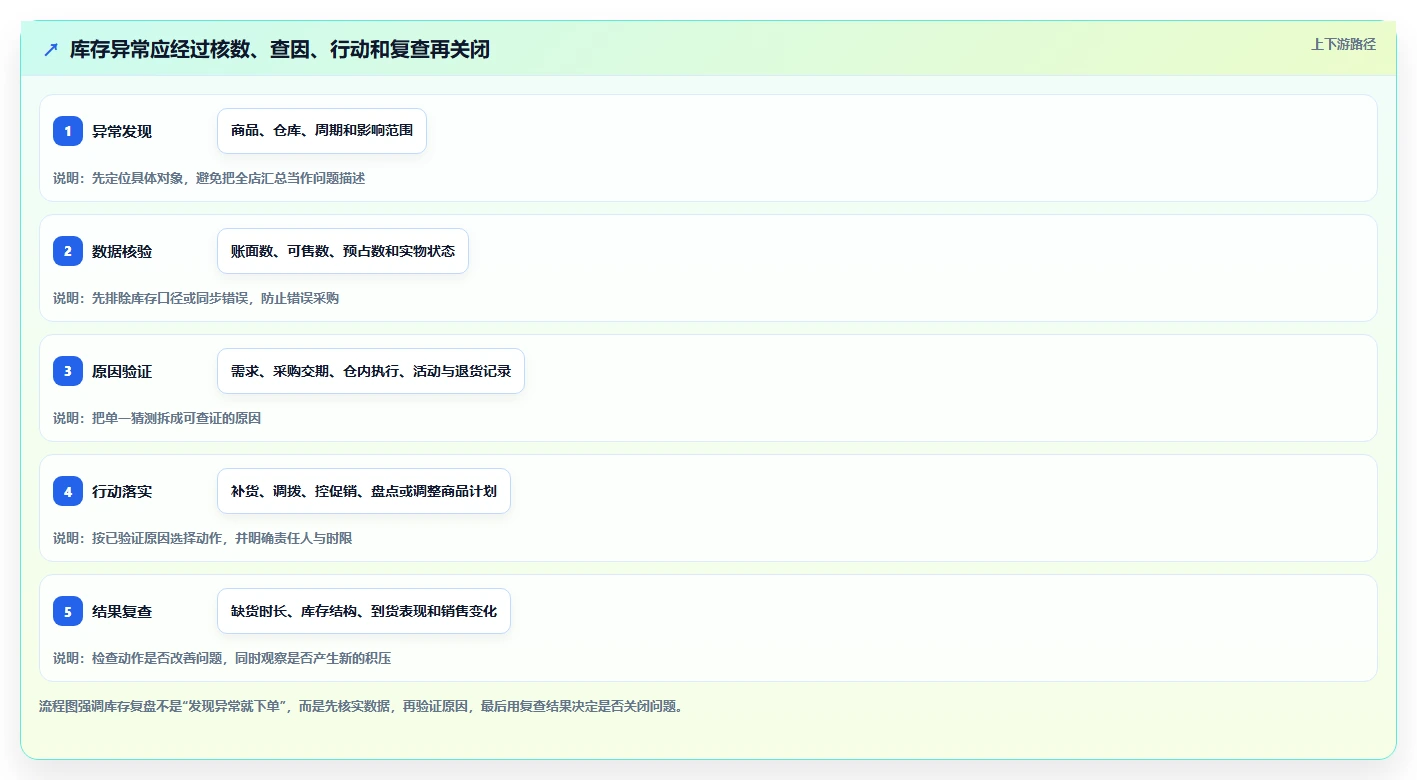This screenshot has width=1417, height=780.
Task: Click the 补货、调拨、控促销、盘点或调整商品计划 chip
Action: point(364,491)
